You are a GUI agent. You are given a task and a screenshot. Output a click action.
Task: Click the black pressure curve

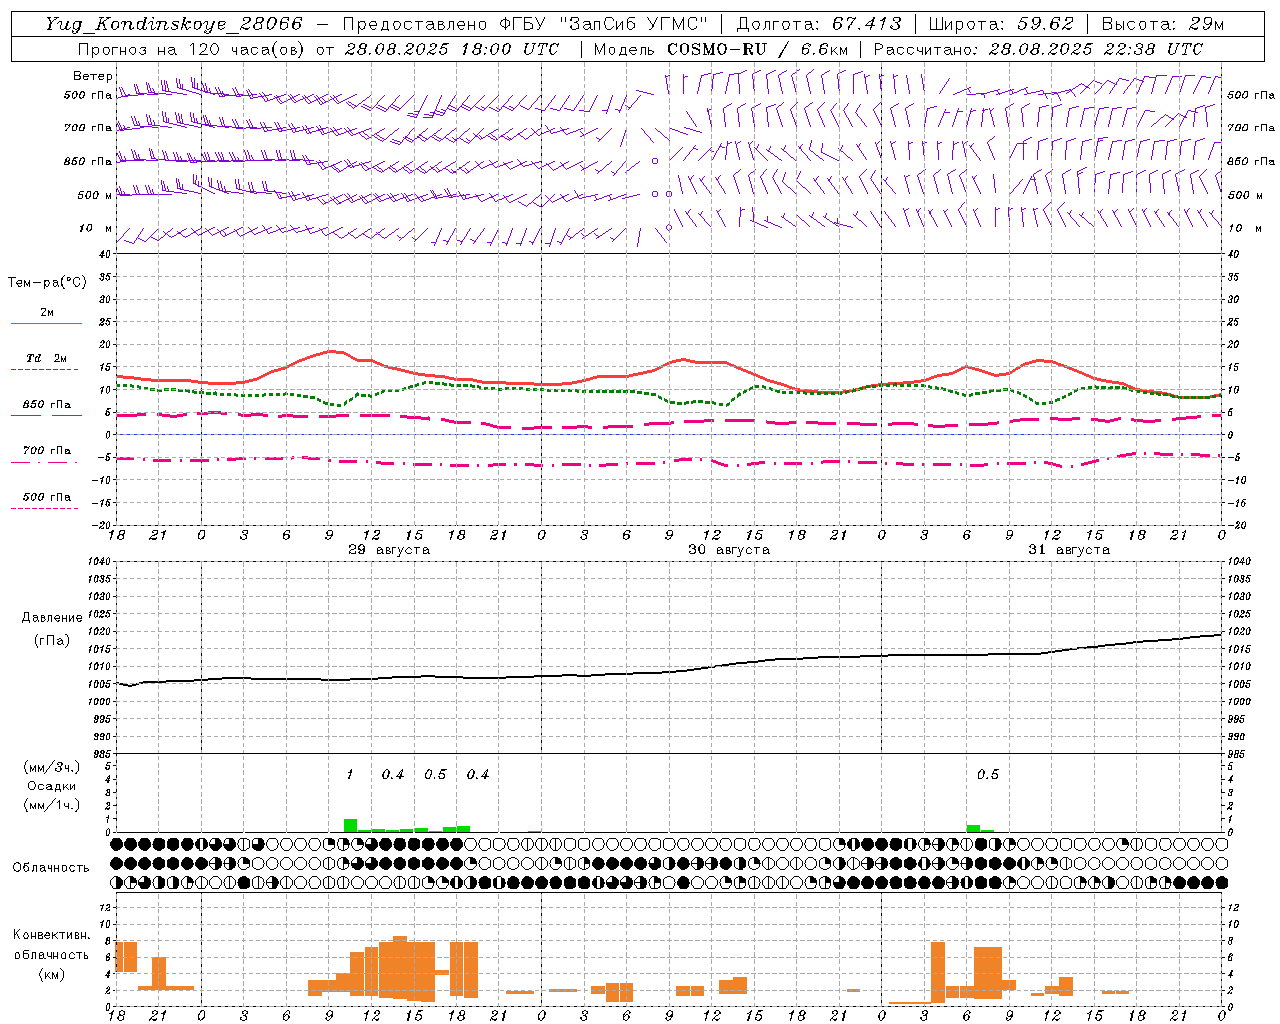click(670, 671)
